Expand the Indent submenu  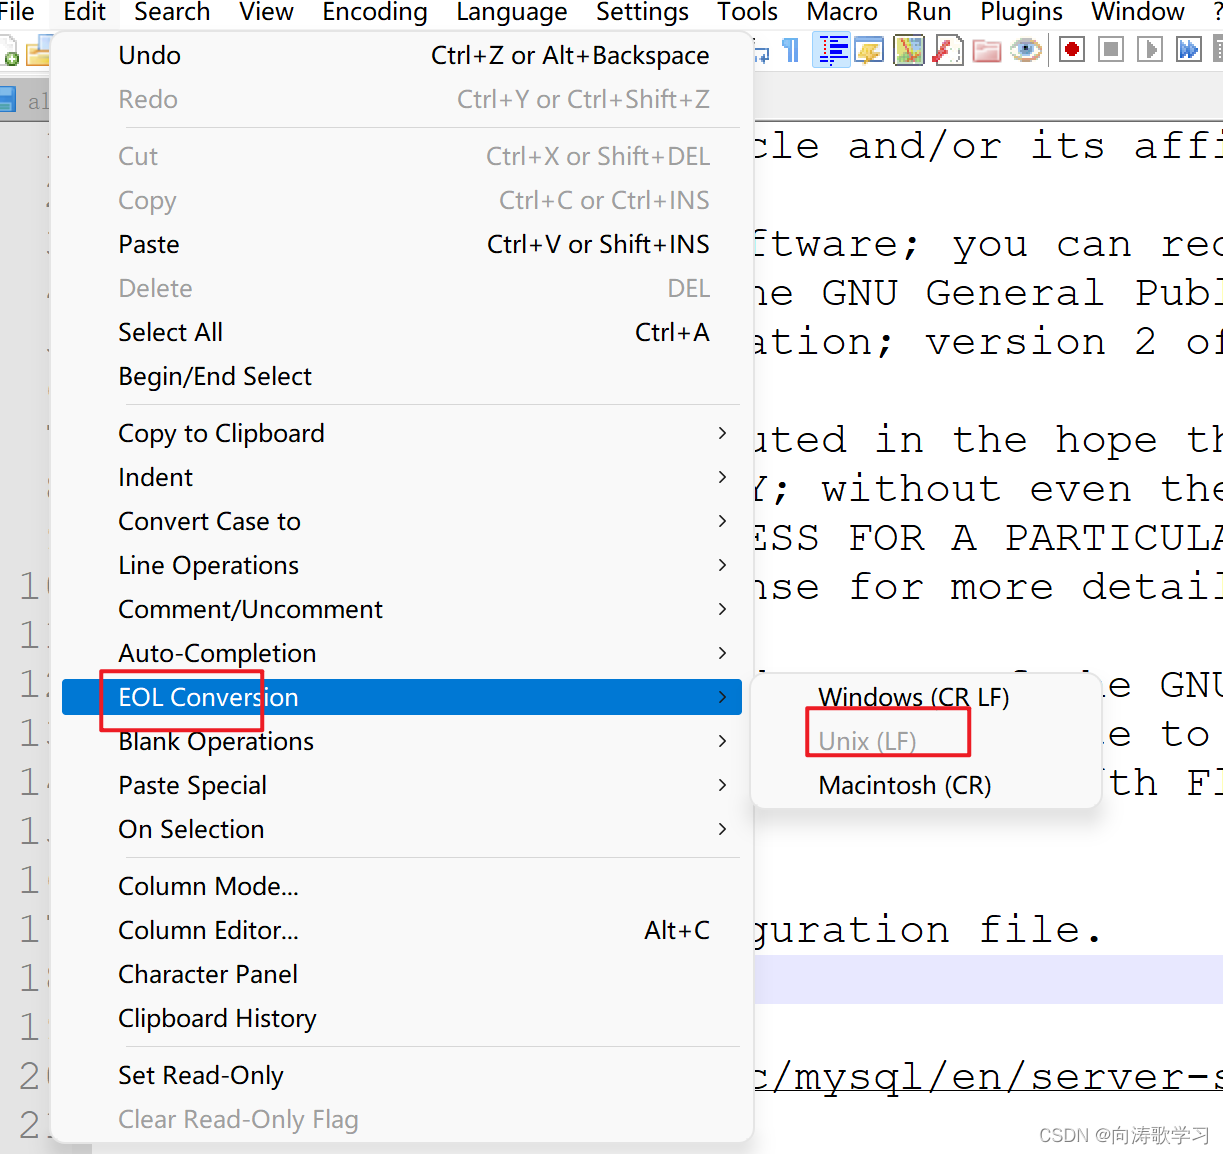tap(402, 477)
